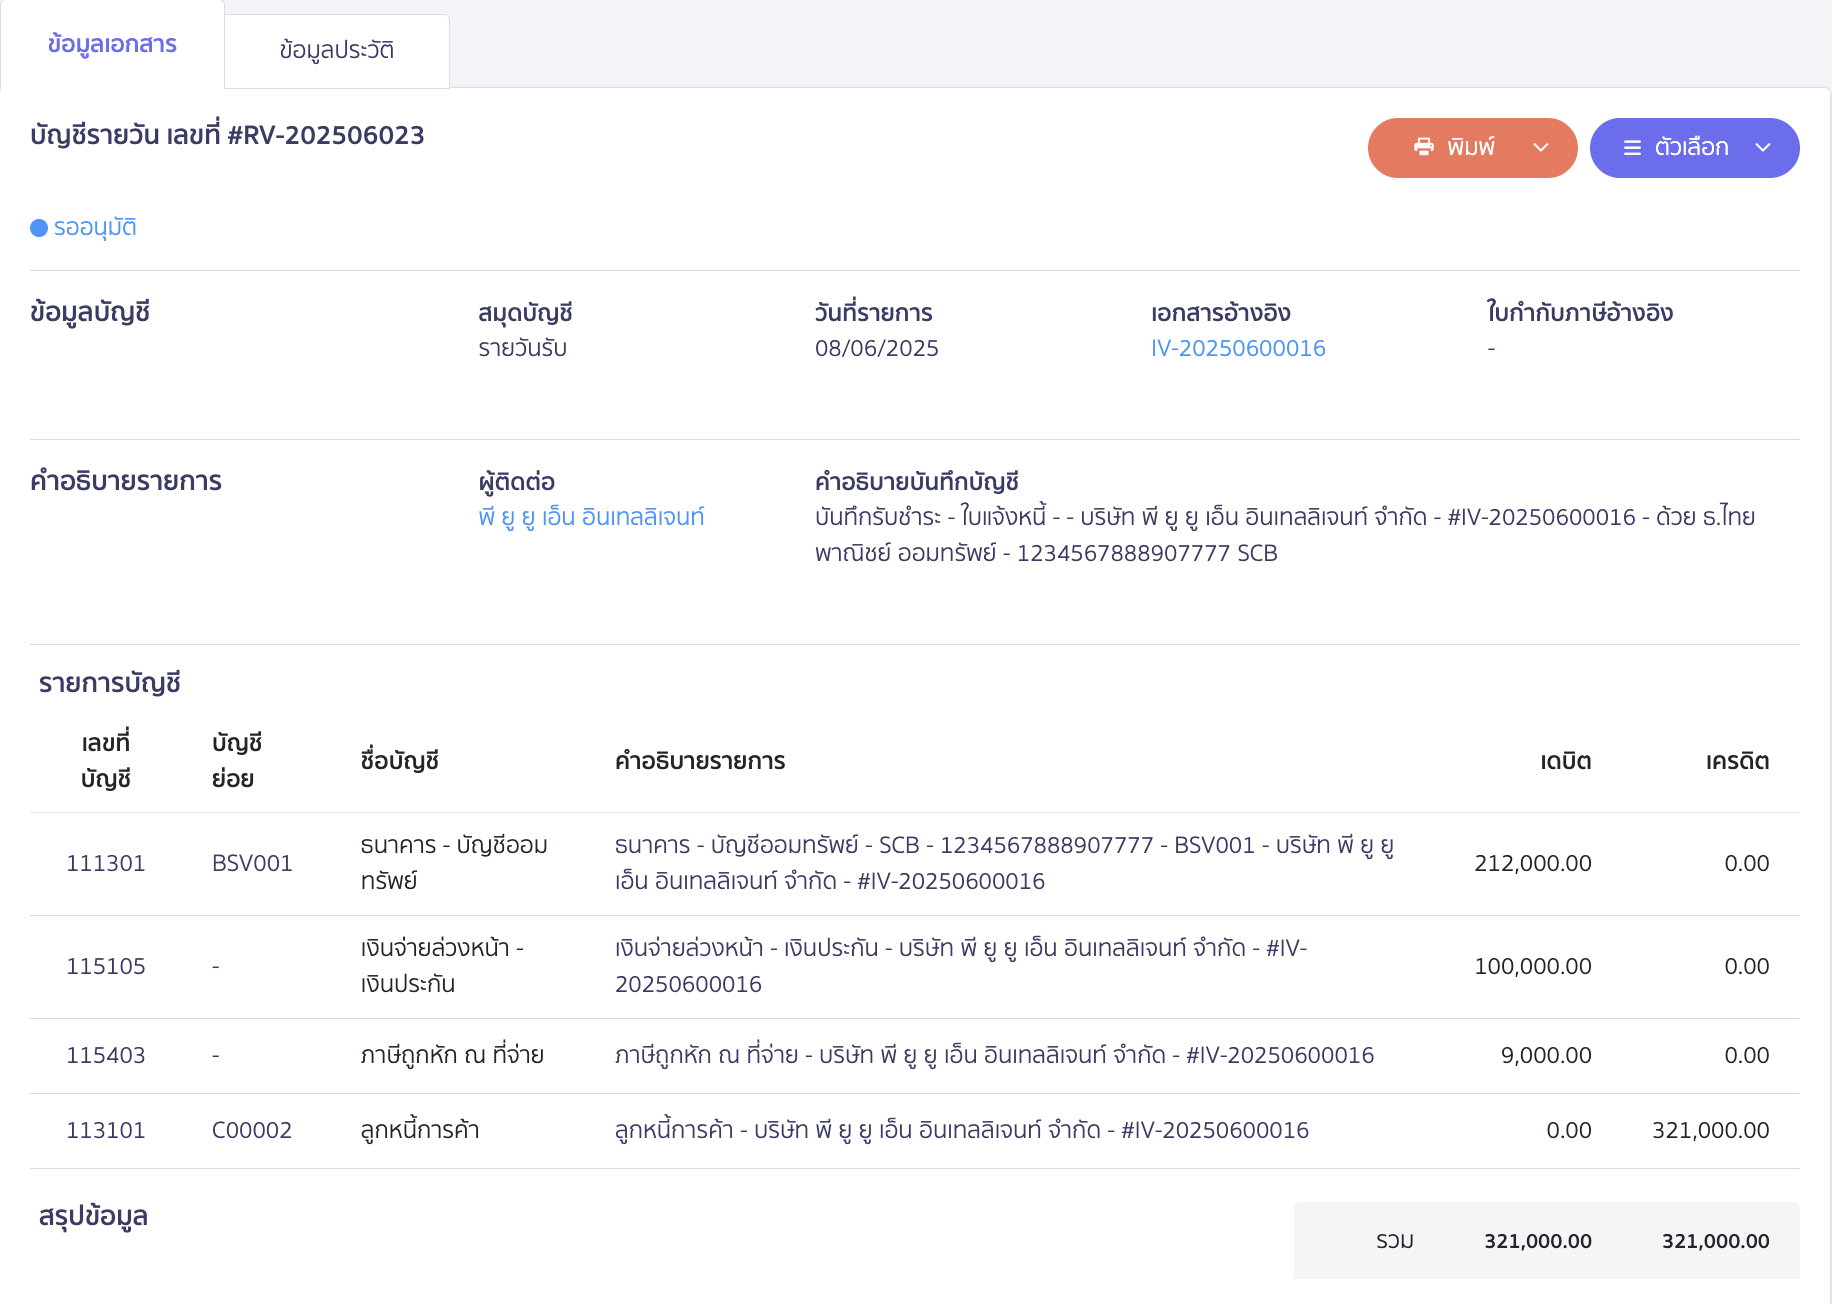Click the ตัวเลือก options button label
Image resolution: width=1832 pixels, height=1304 pixels.
[x=1691, y=148]
